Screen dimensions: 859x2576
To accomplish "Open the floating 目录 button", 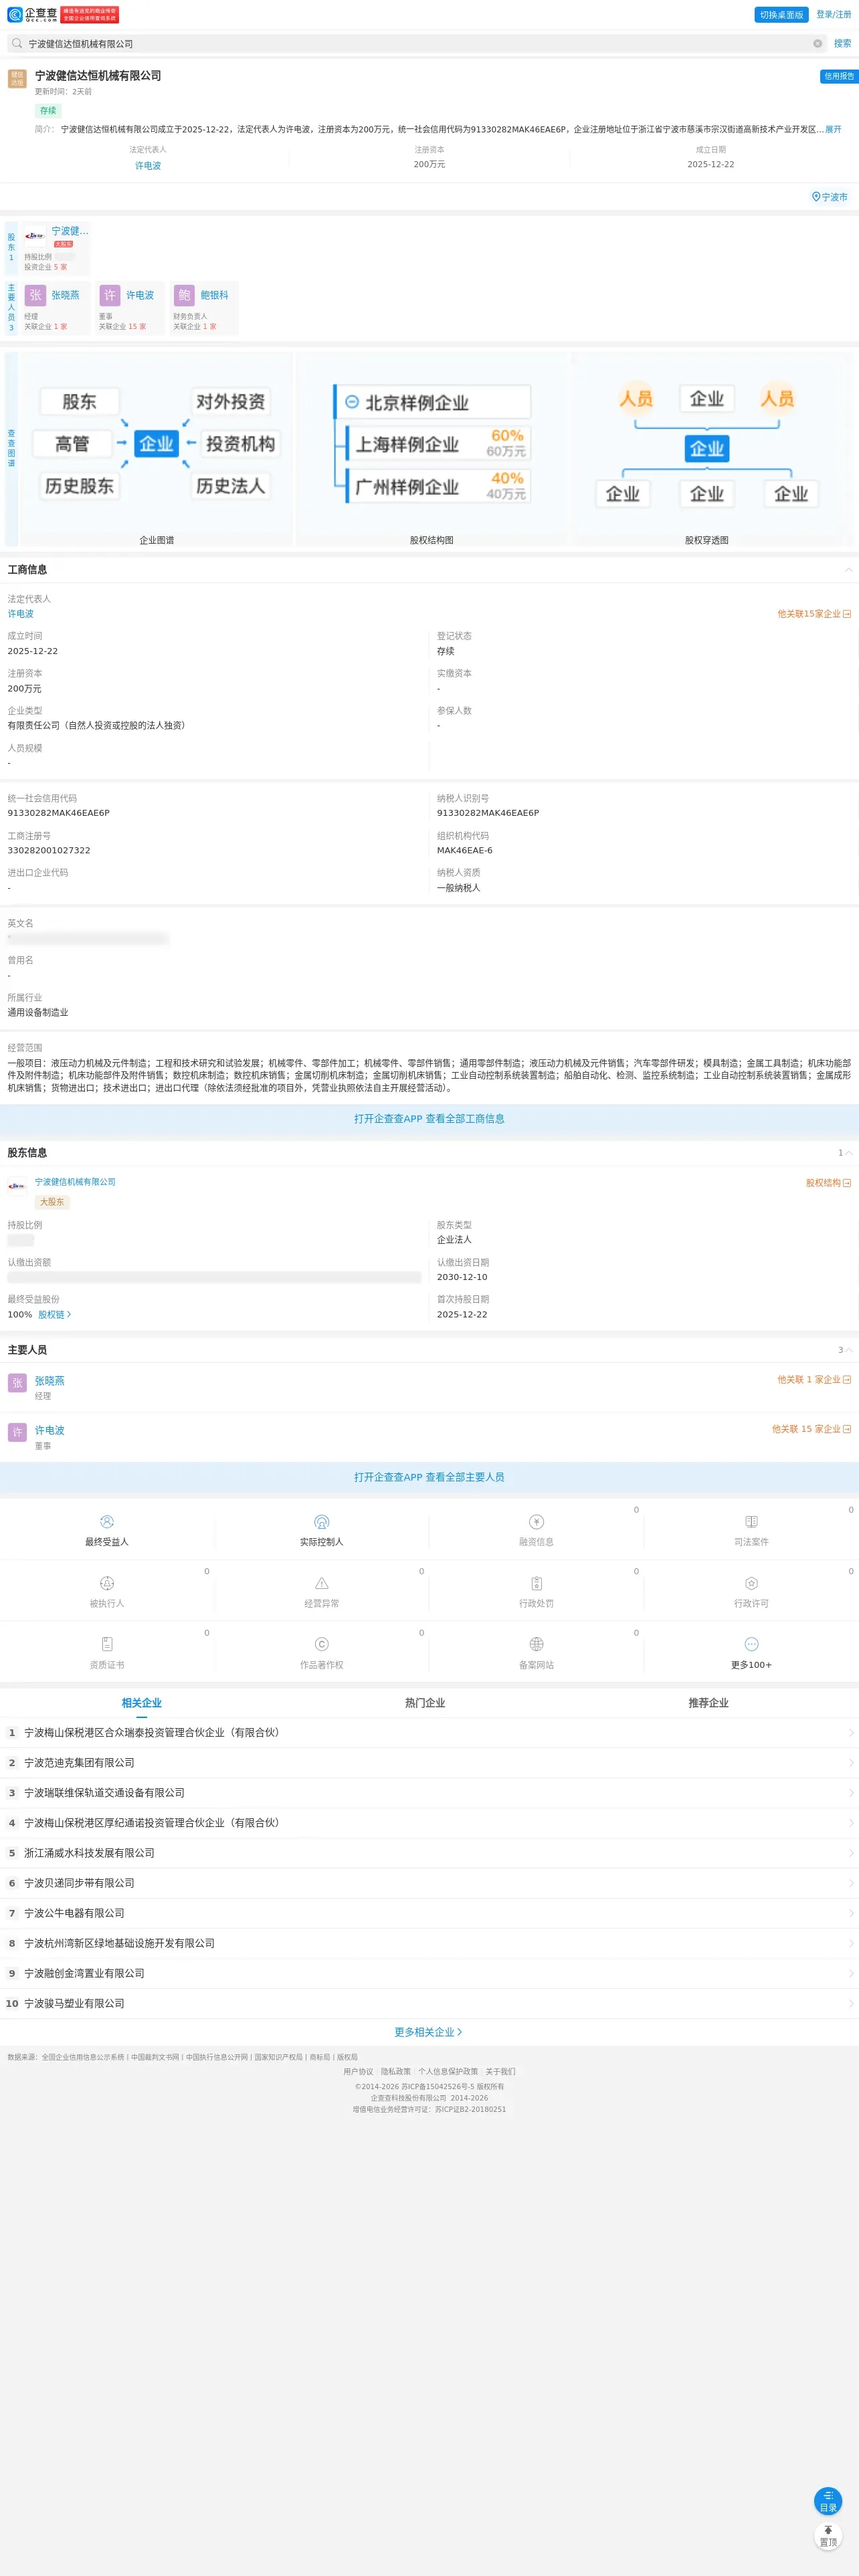I will coord(828,2501).
